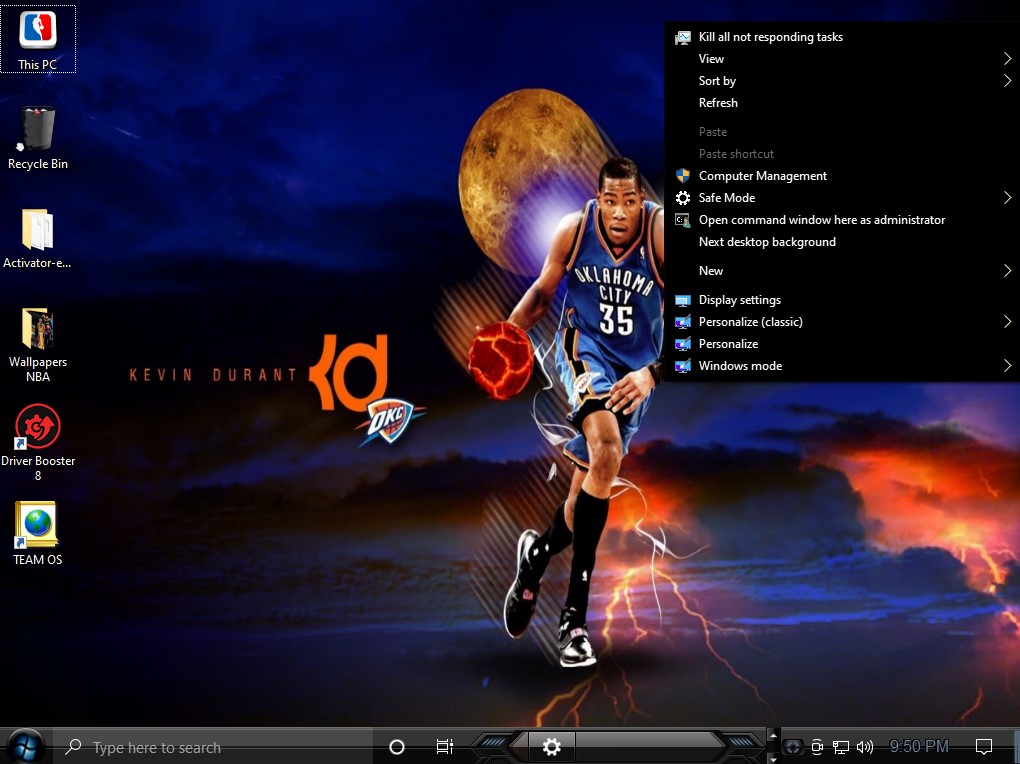
Task: Expand the Windows mode submenu arrow
Action: 1007,366
